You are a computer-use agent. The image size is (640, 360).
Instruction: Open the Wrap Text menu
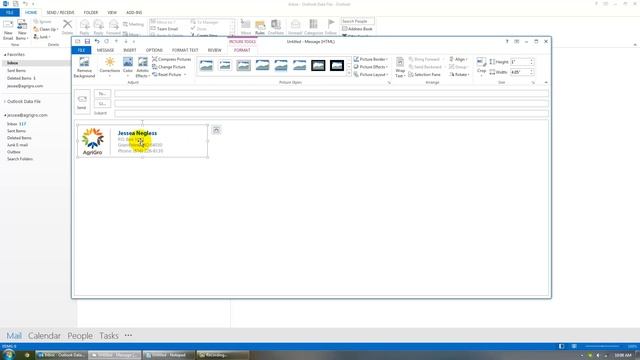click(x=400, y=67)
